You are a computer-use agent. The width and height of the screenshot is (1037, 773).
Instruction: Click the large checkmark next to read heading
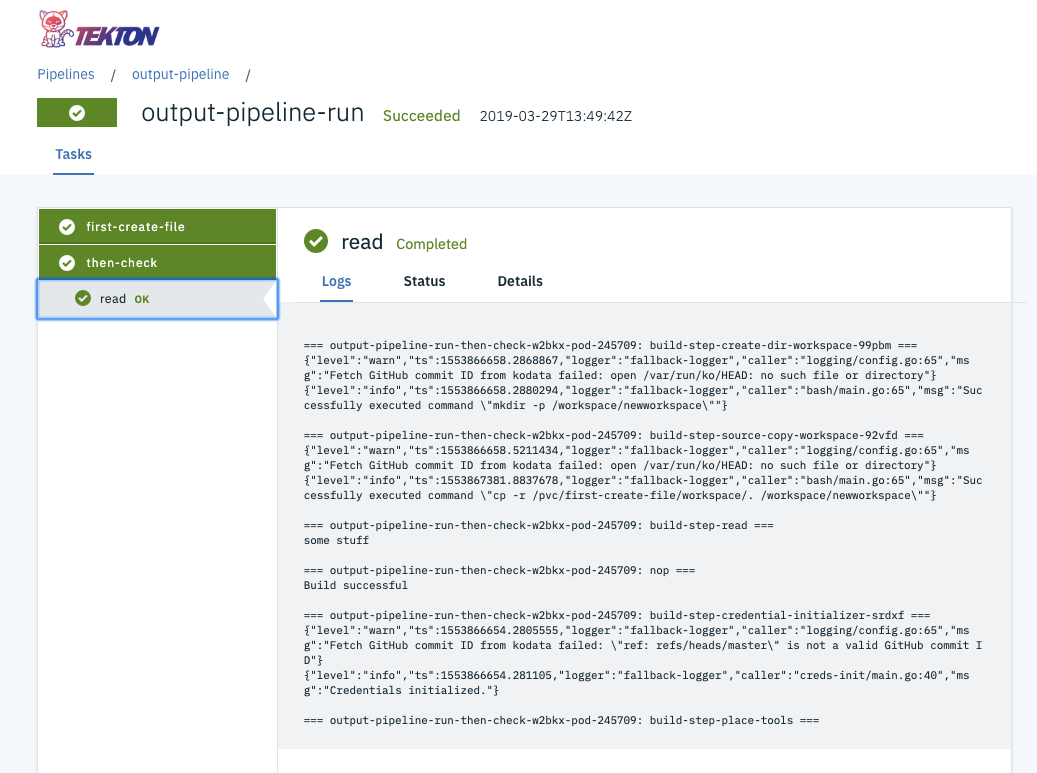coord(316,241)
